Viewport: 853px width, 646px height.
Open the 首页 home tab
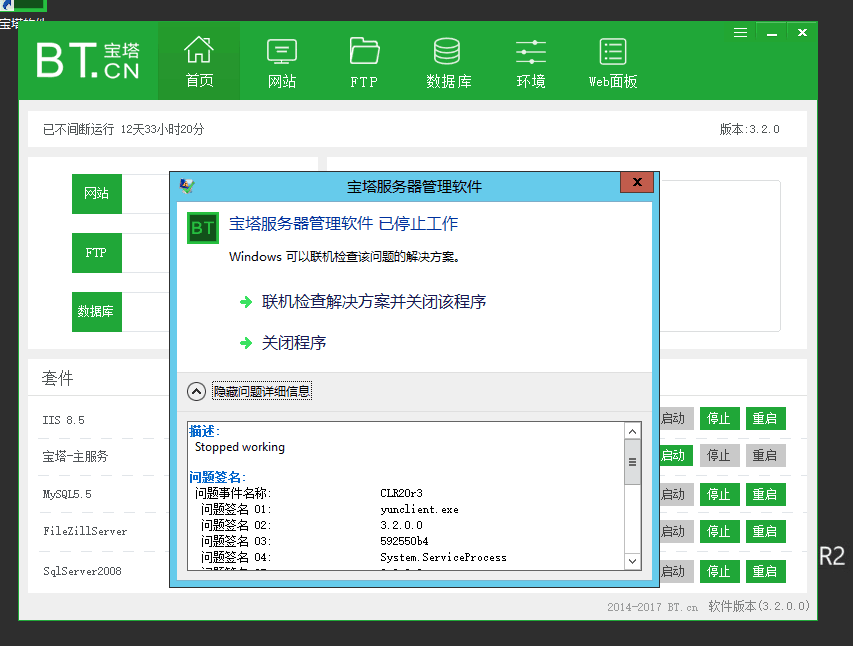[x=199, y=61]
